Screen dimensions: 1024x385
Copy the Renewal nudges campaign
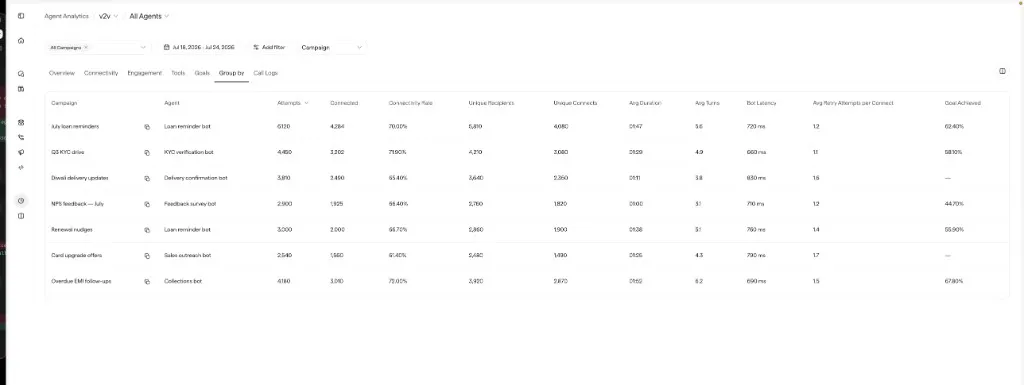pos(147,230)
